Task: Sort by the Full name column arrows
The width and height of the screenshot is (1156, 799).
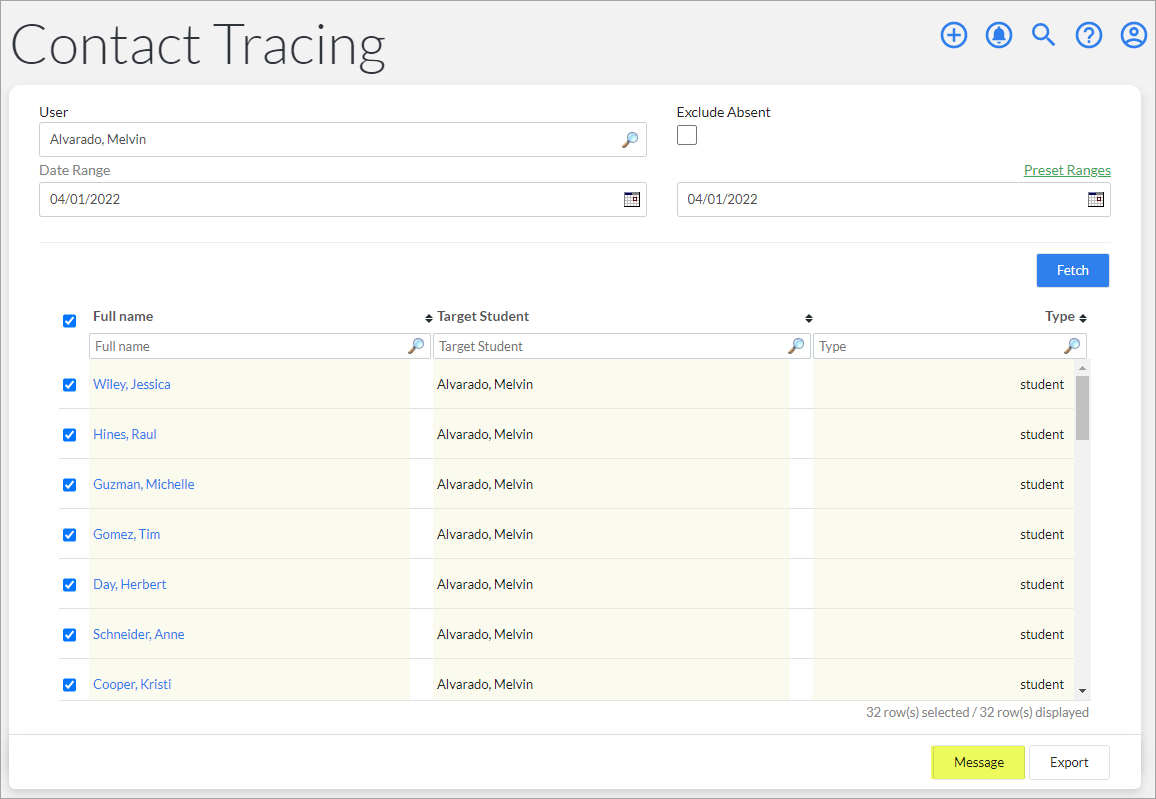Action: point(428,318)
